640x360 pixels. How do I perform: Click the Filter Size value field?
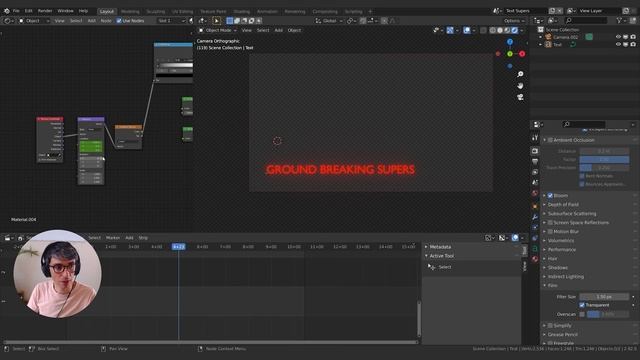tap(604, 297)
